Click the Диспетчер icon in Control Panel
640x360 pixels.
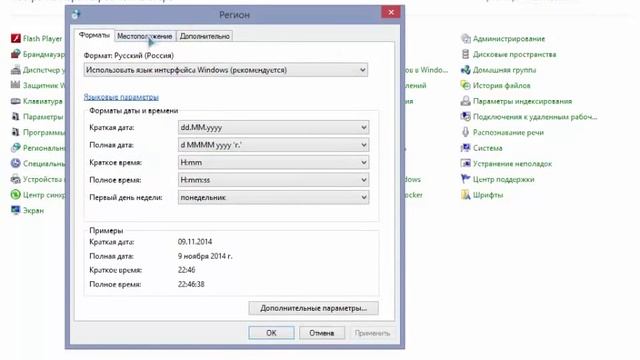tap(16, 70)
